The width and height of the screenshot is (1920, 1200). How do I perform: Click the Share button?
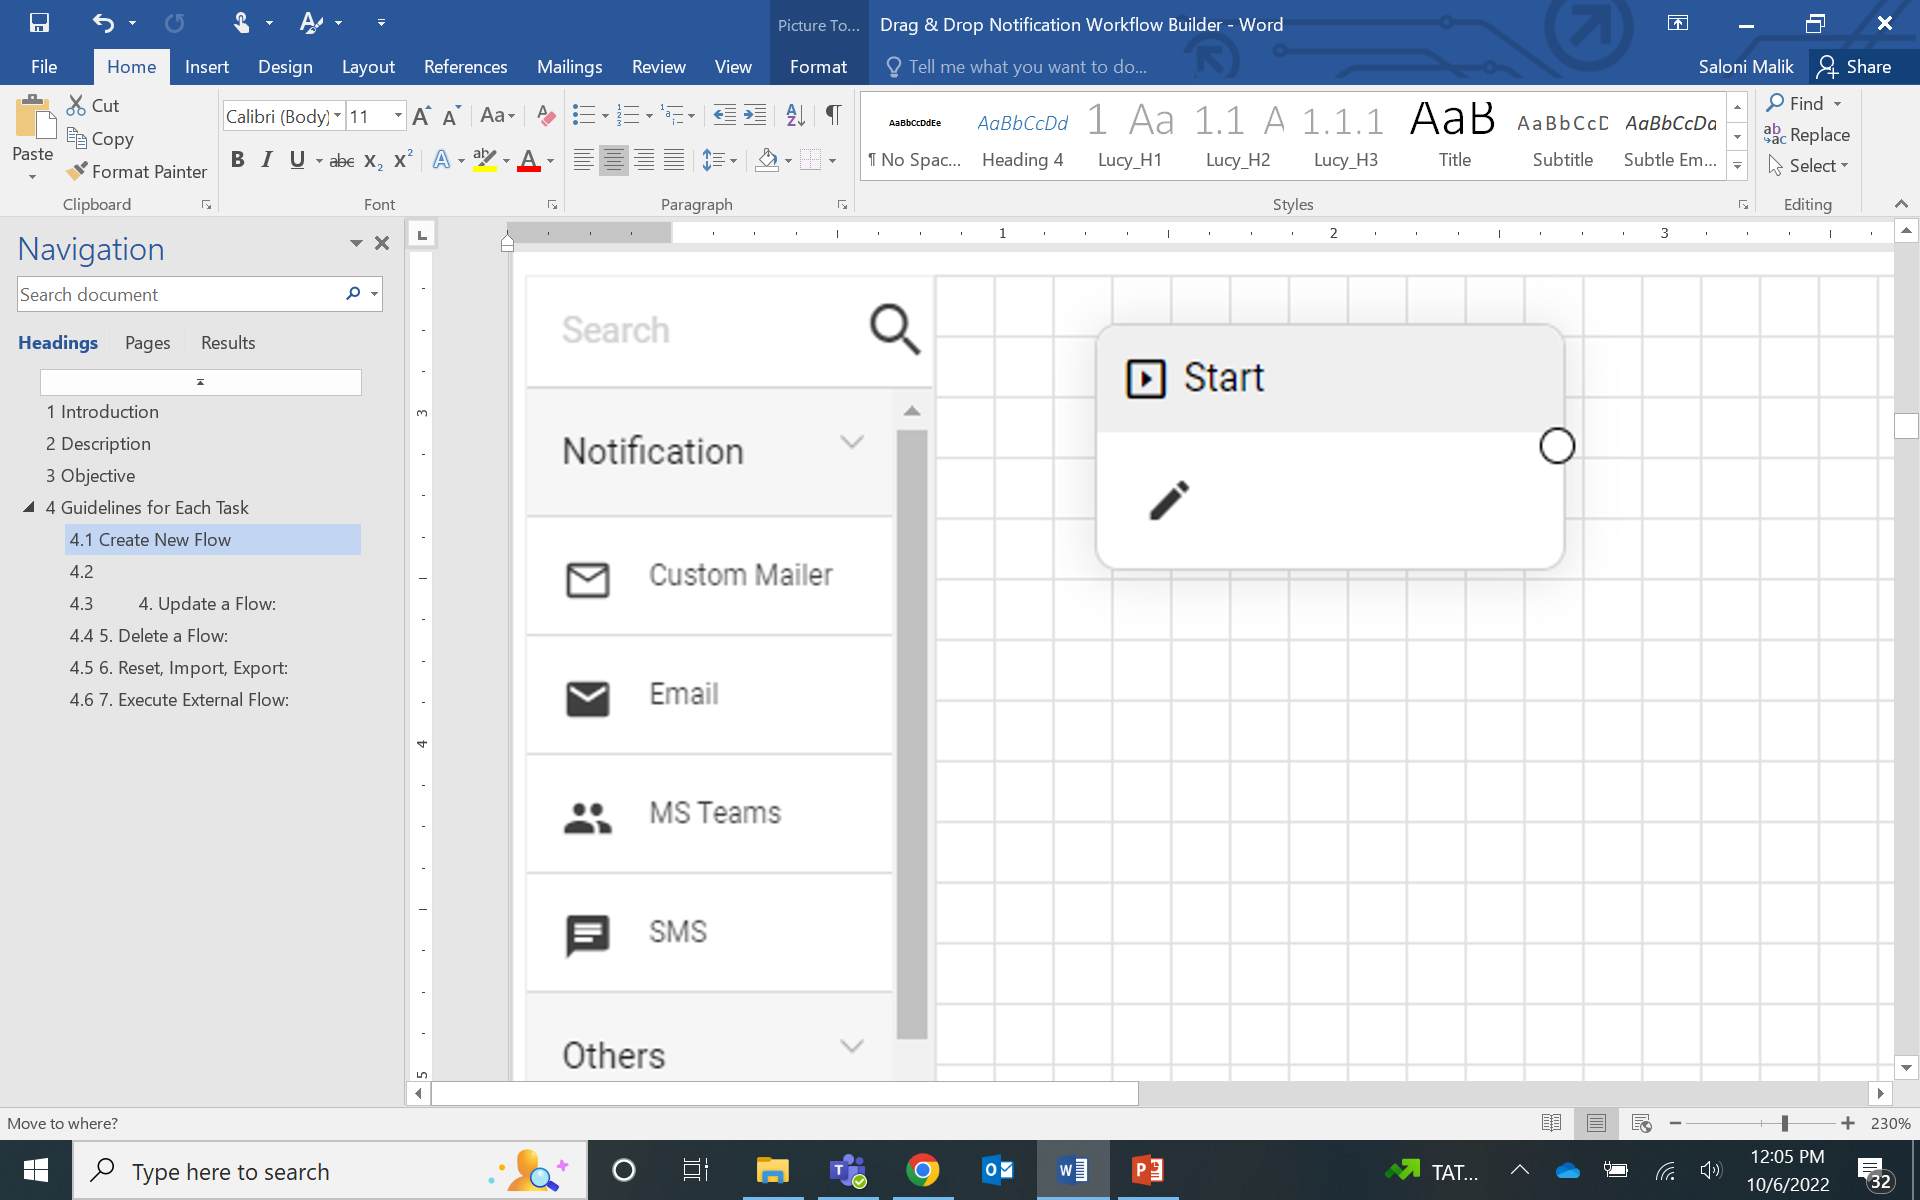coord(1855,67)
